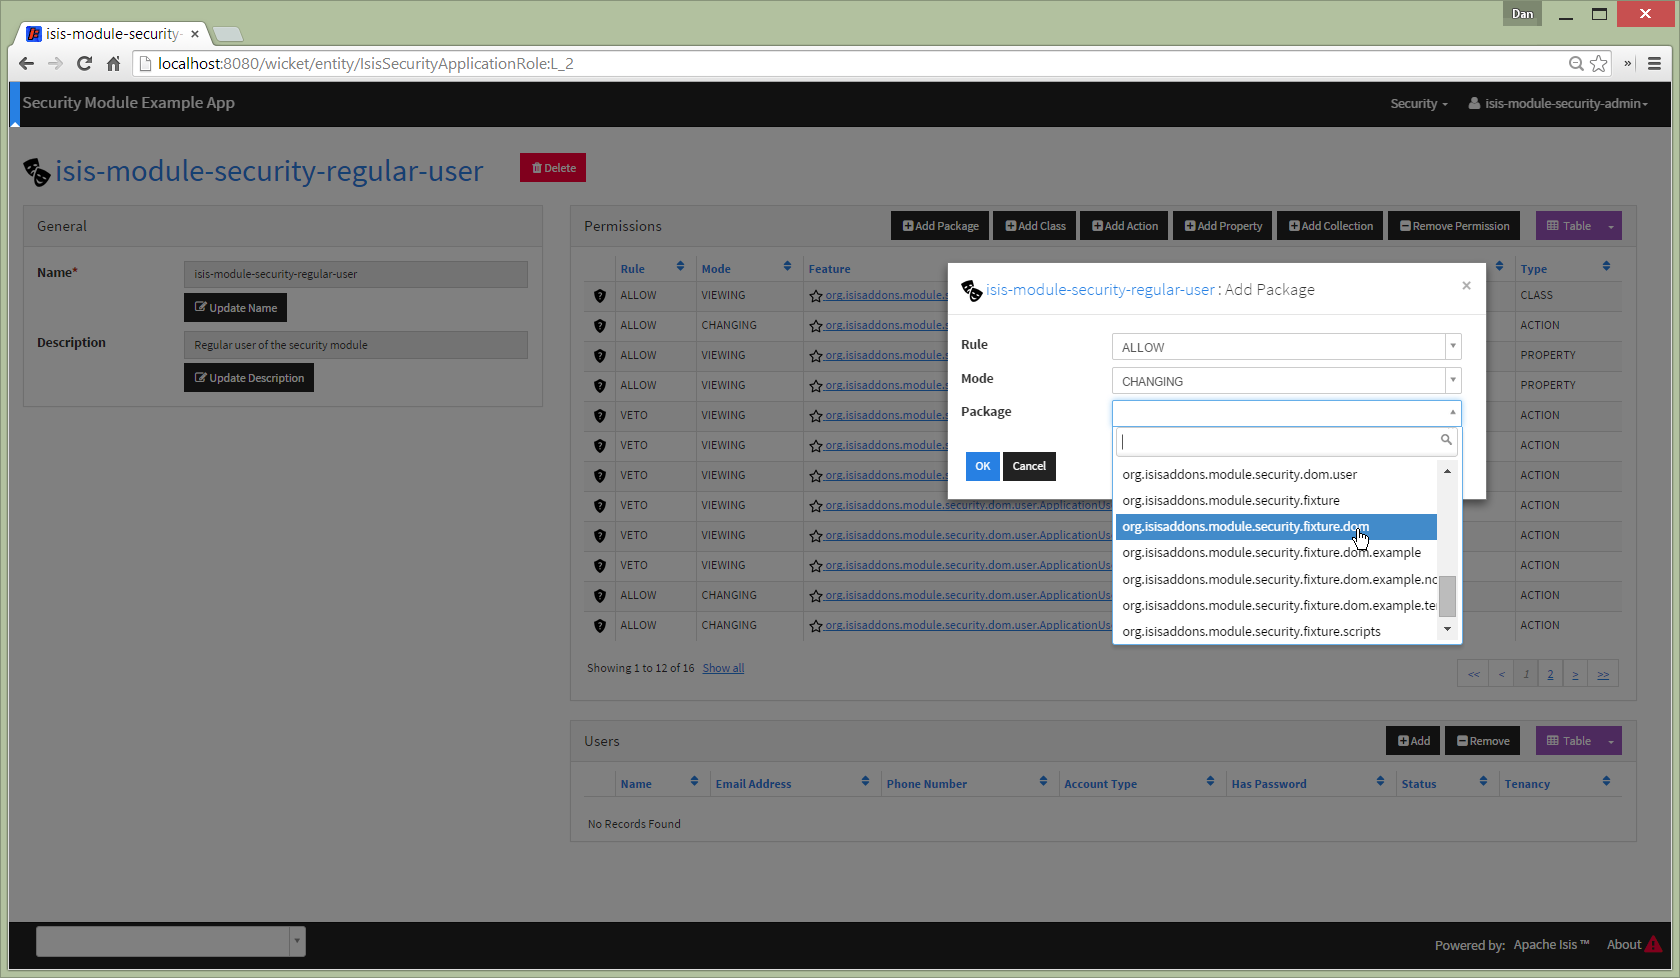Go to page 2 of permissions
Viewport: 1680px width, 978px height.
(1551, 674)
